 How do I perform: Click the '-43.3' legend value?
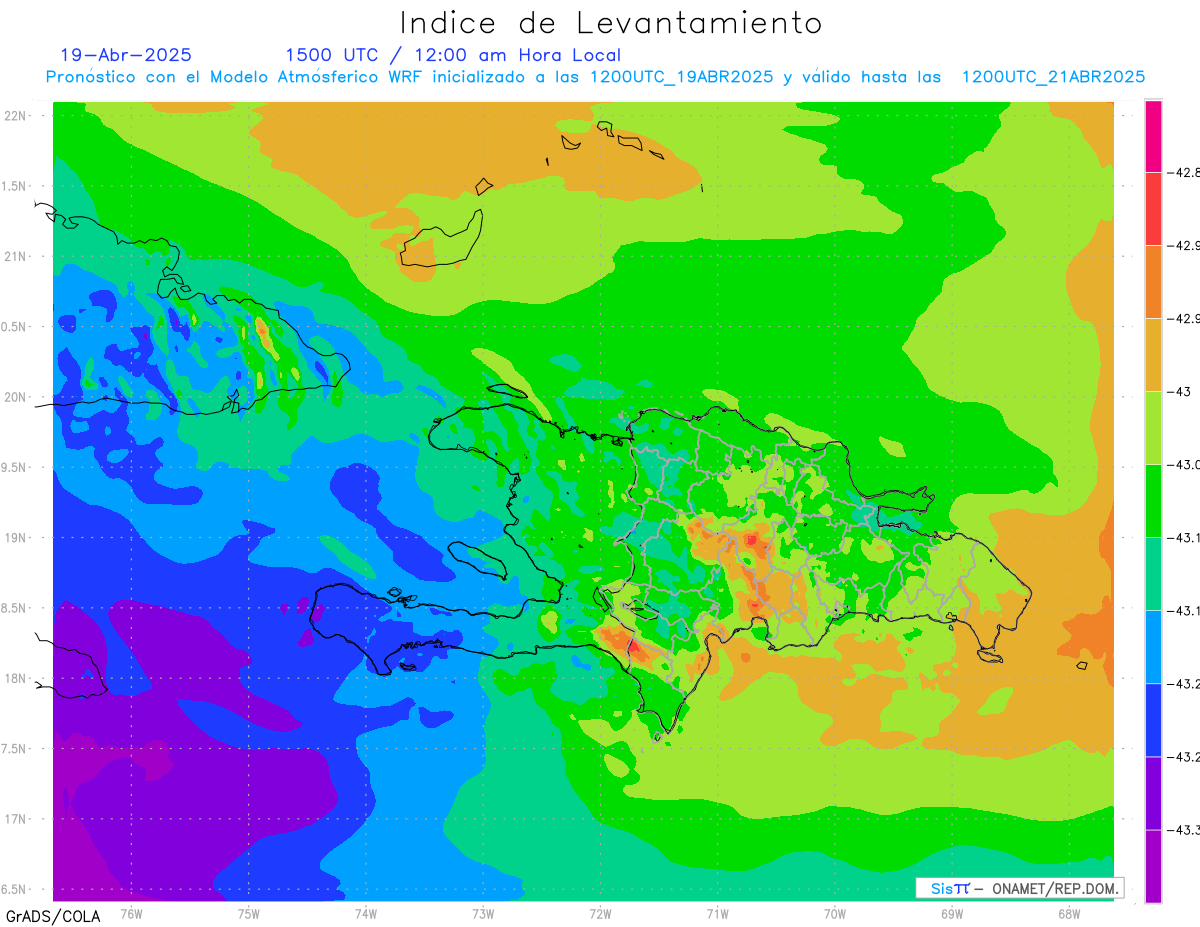coord(1185,830)
